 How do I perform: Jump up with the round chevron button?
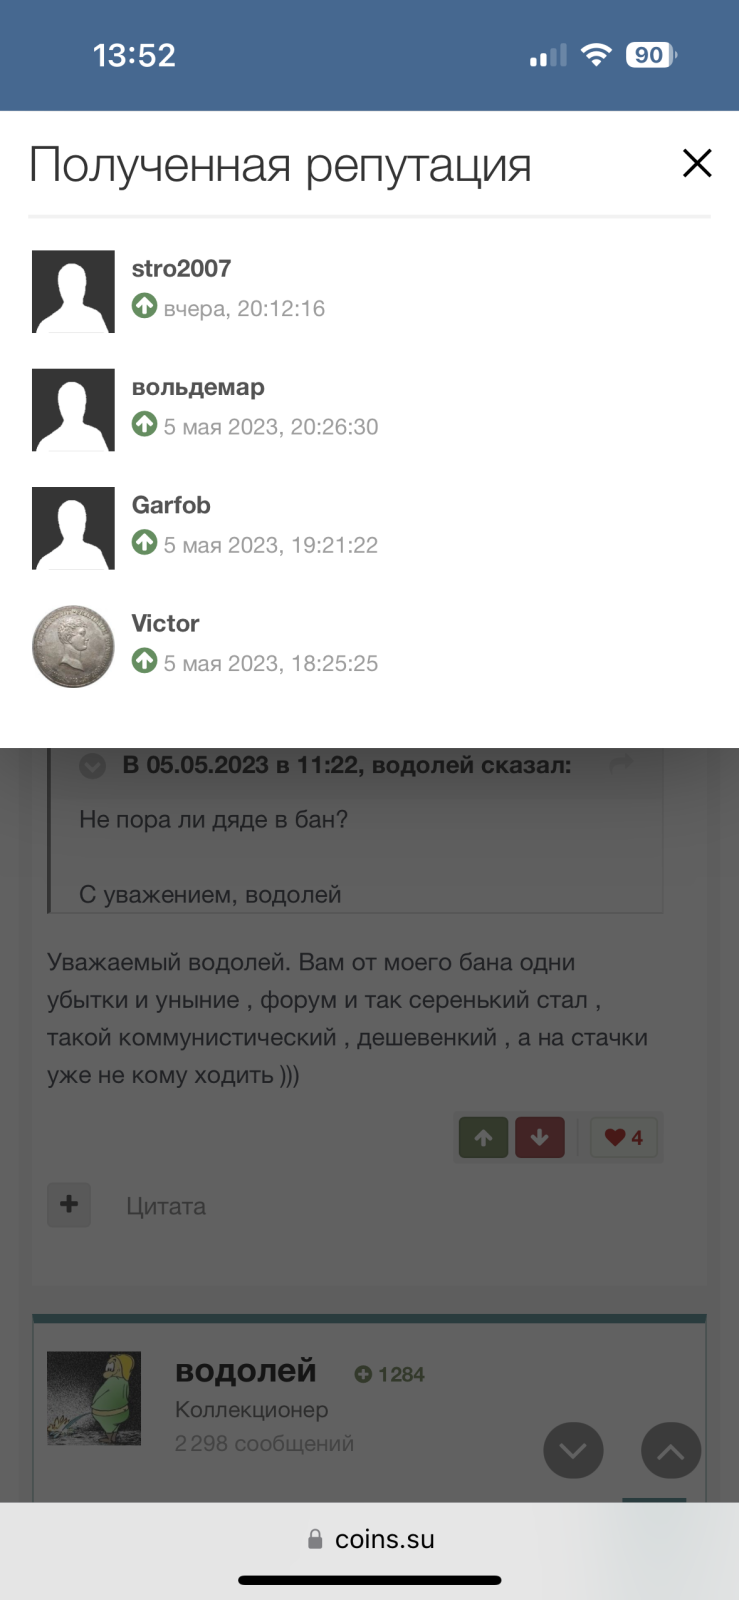pyautogui.click(x=671, y=1450)
